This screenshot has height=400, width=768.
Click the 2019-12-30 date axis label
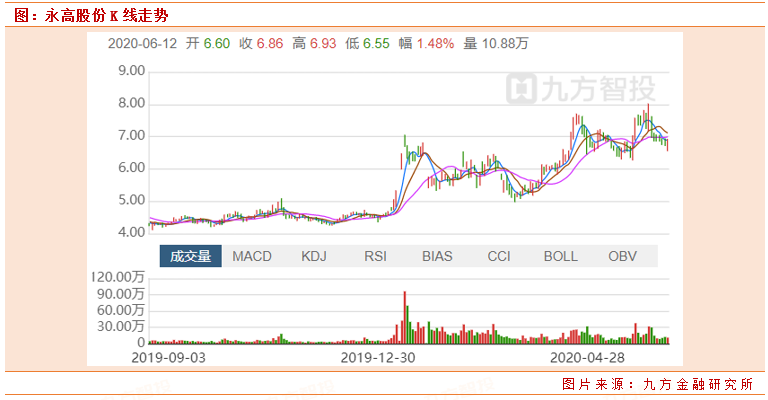tap(376, 356)
